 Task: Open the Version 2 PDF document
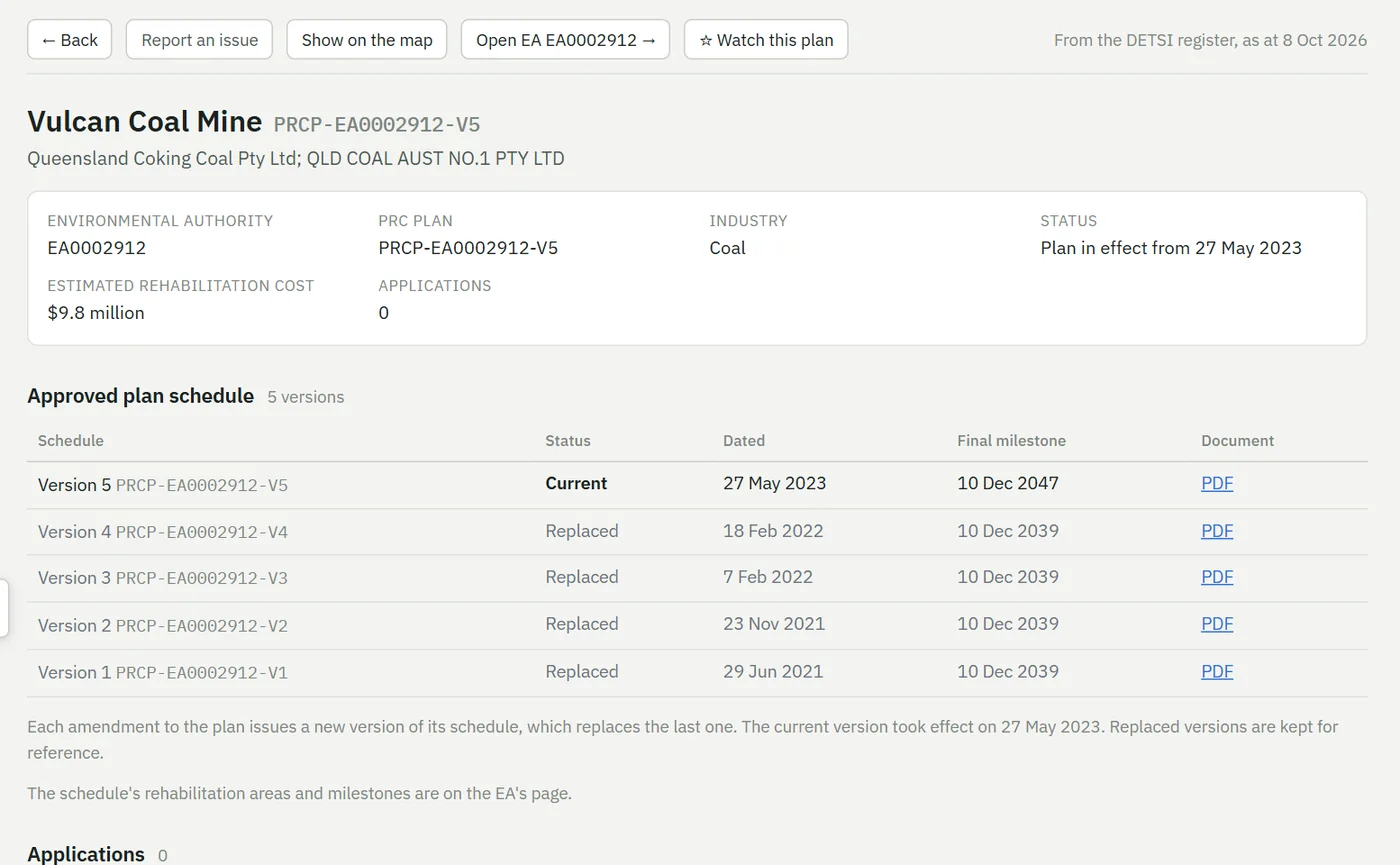(x=1217, y=624)
